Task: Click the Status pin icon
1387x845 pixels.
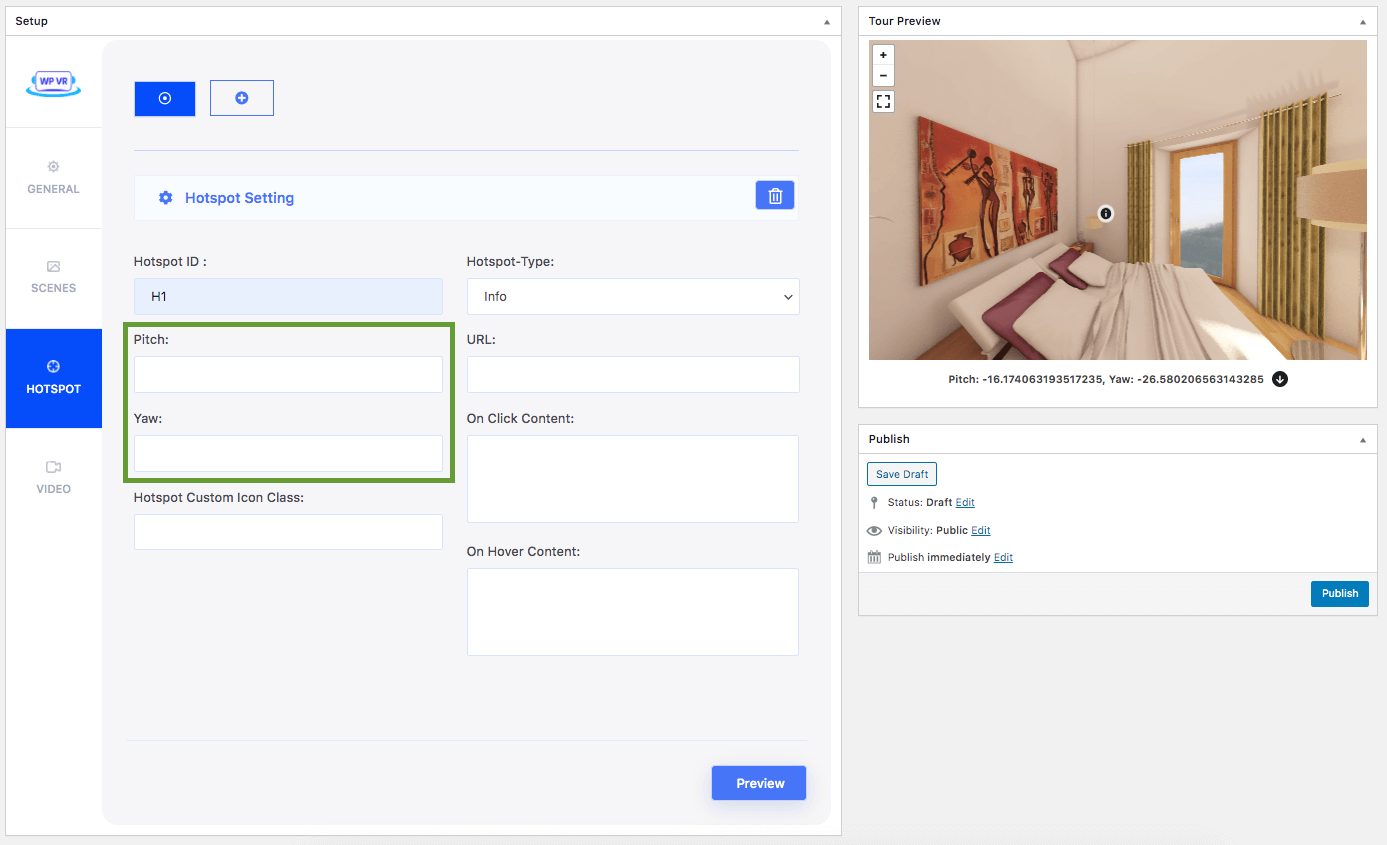Action: [x=874, y=503]
